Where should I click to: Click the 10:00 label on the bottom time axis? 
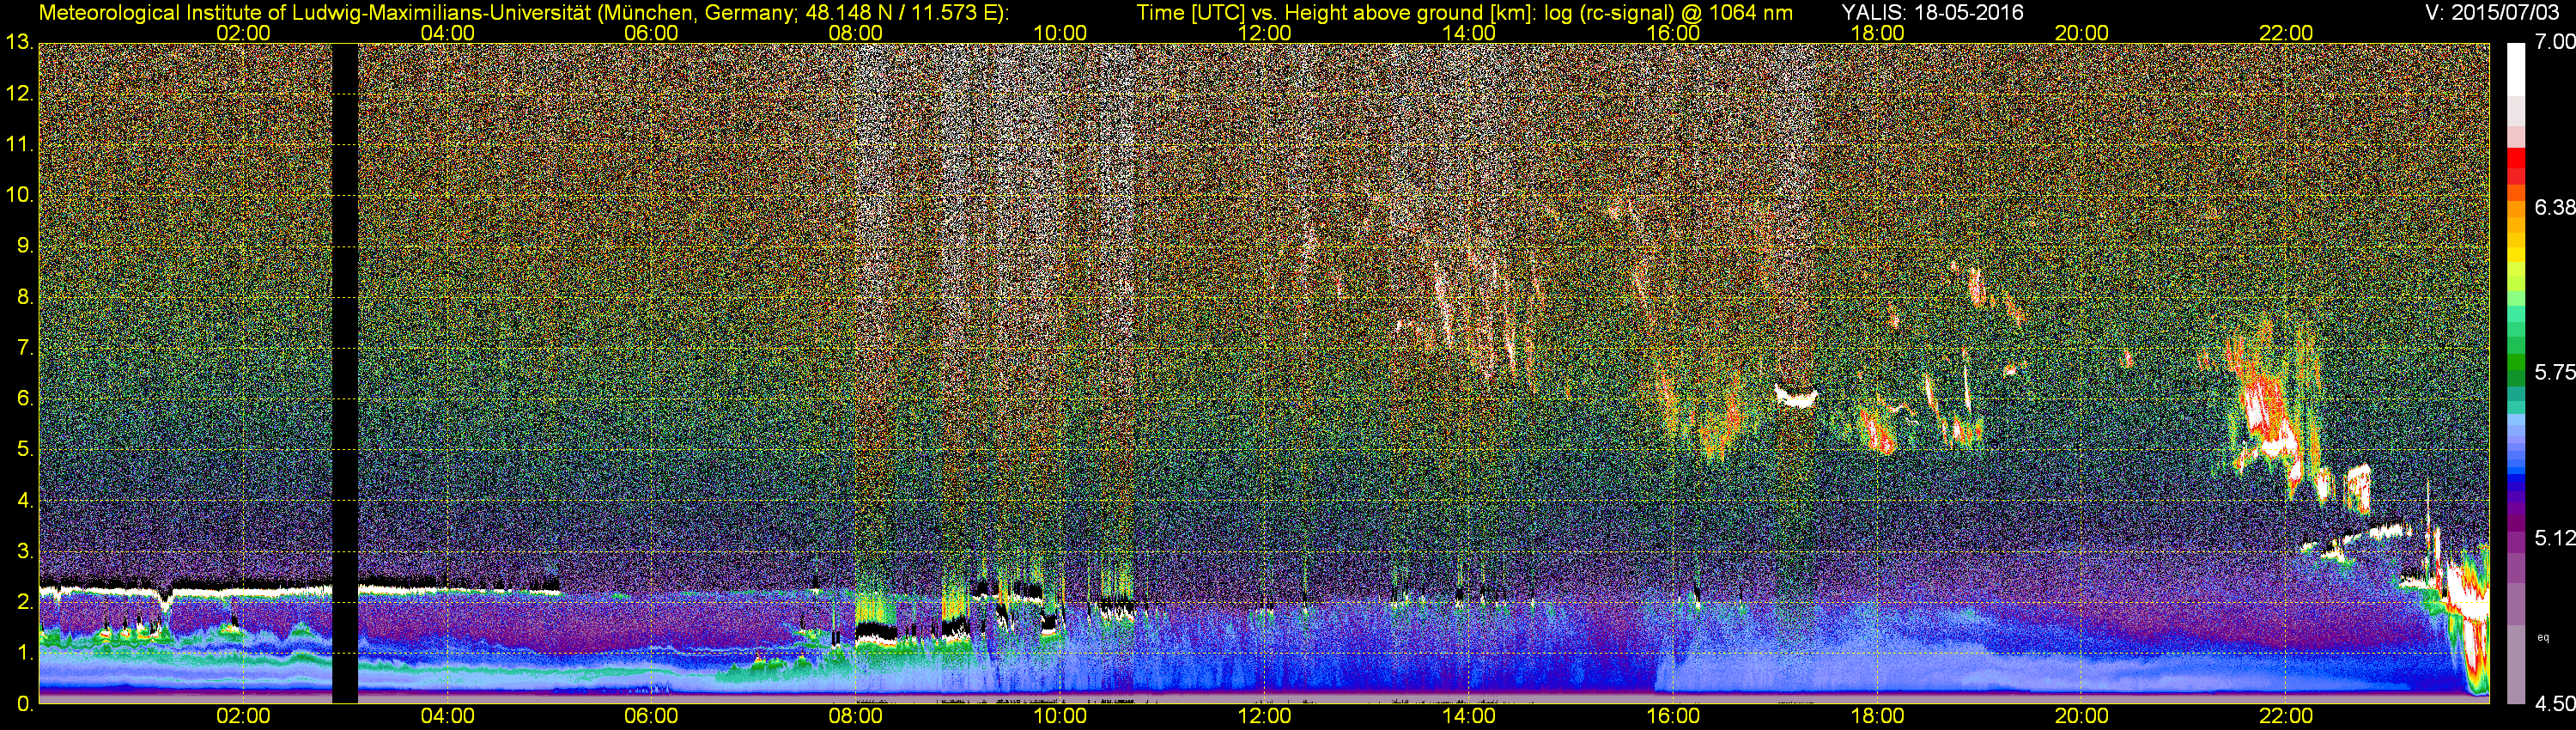click(x=1060, y=716)
